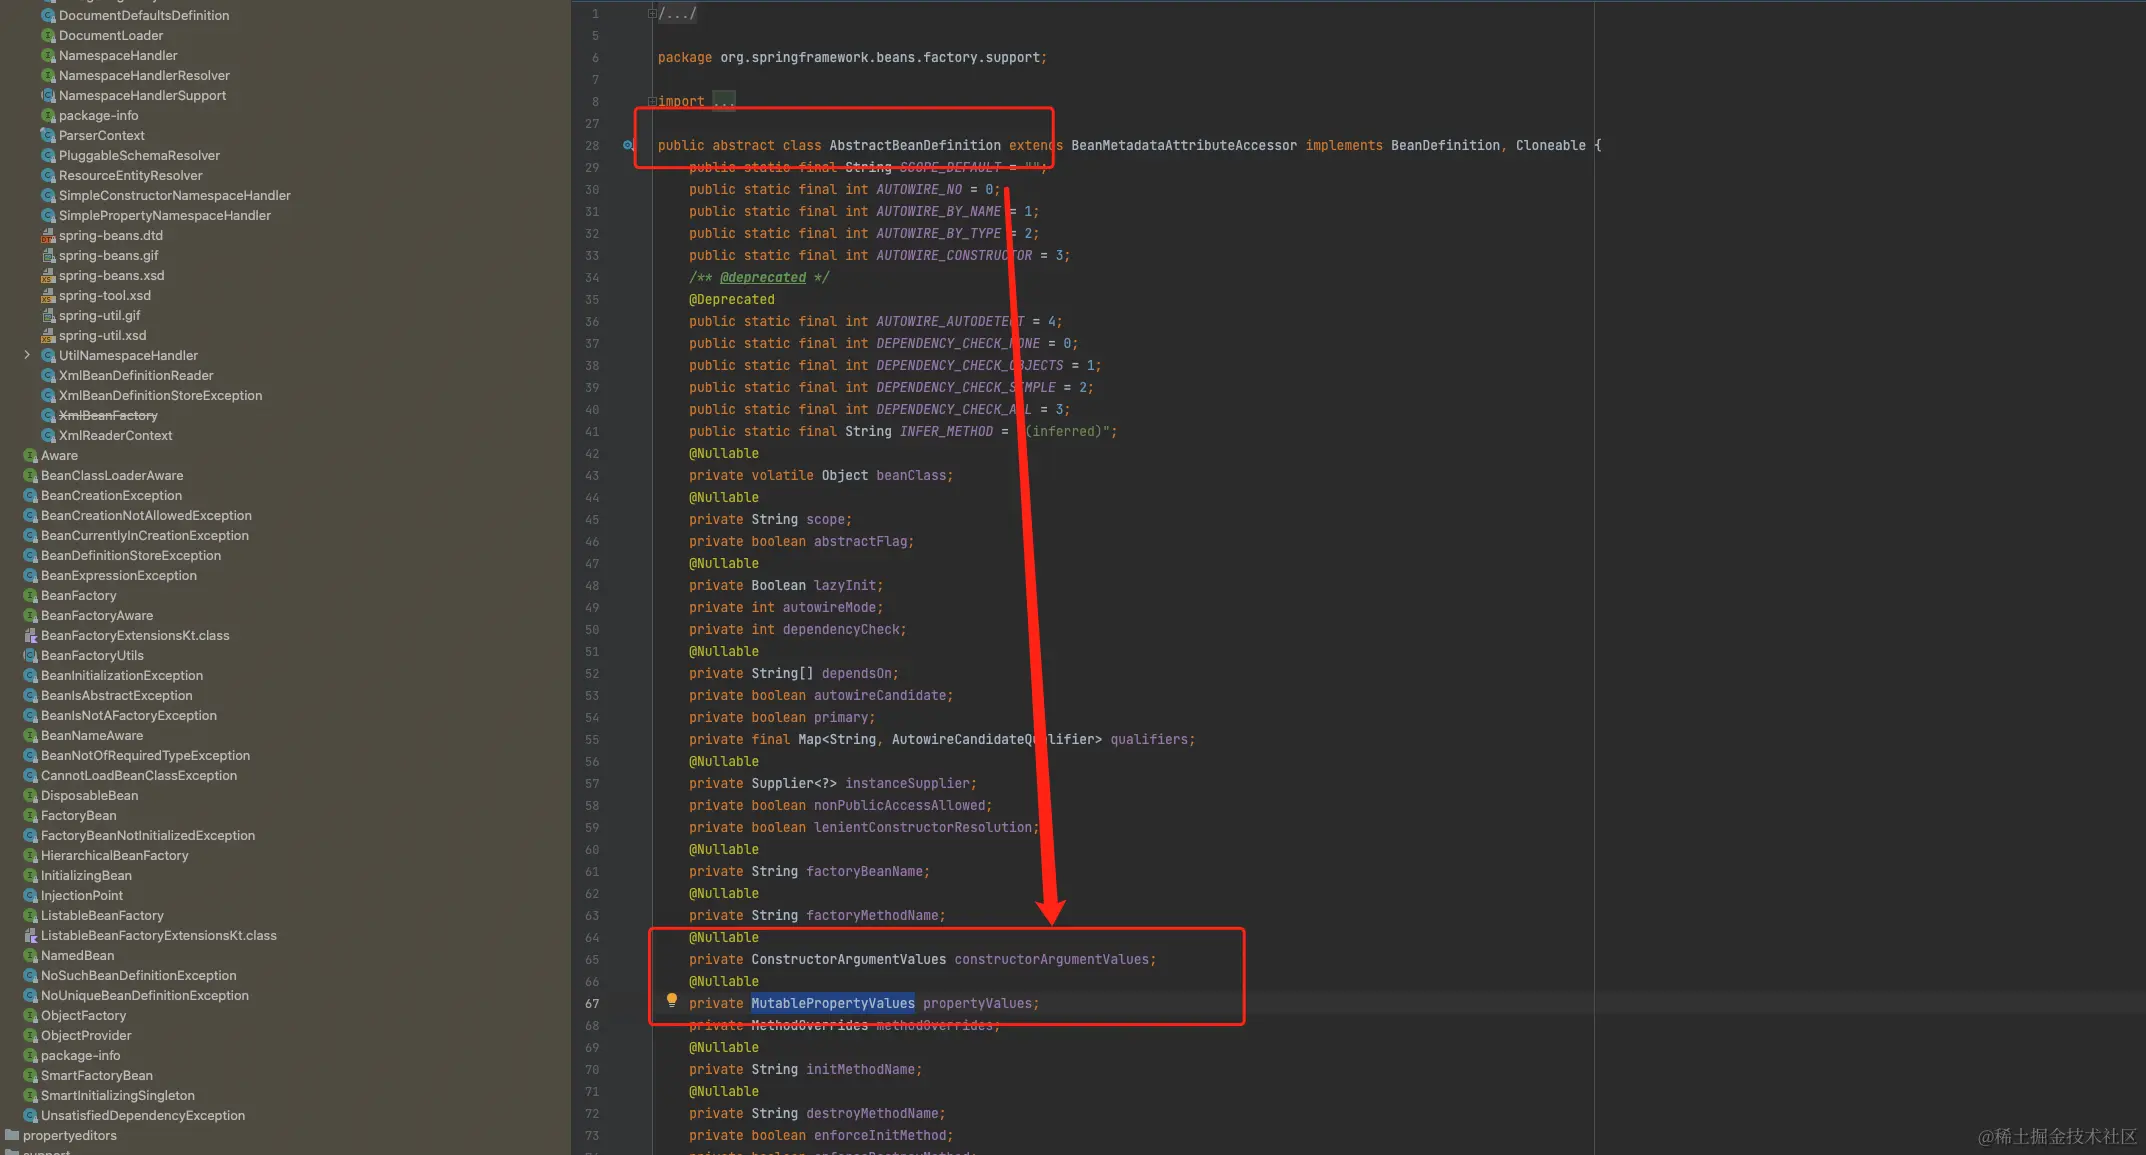Click the spring-beans.dtd file icon
The width and height of the screenshot is (2146, 1155).
48,236
